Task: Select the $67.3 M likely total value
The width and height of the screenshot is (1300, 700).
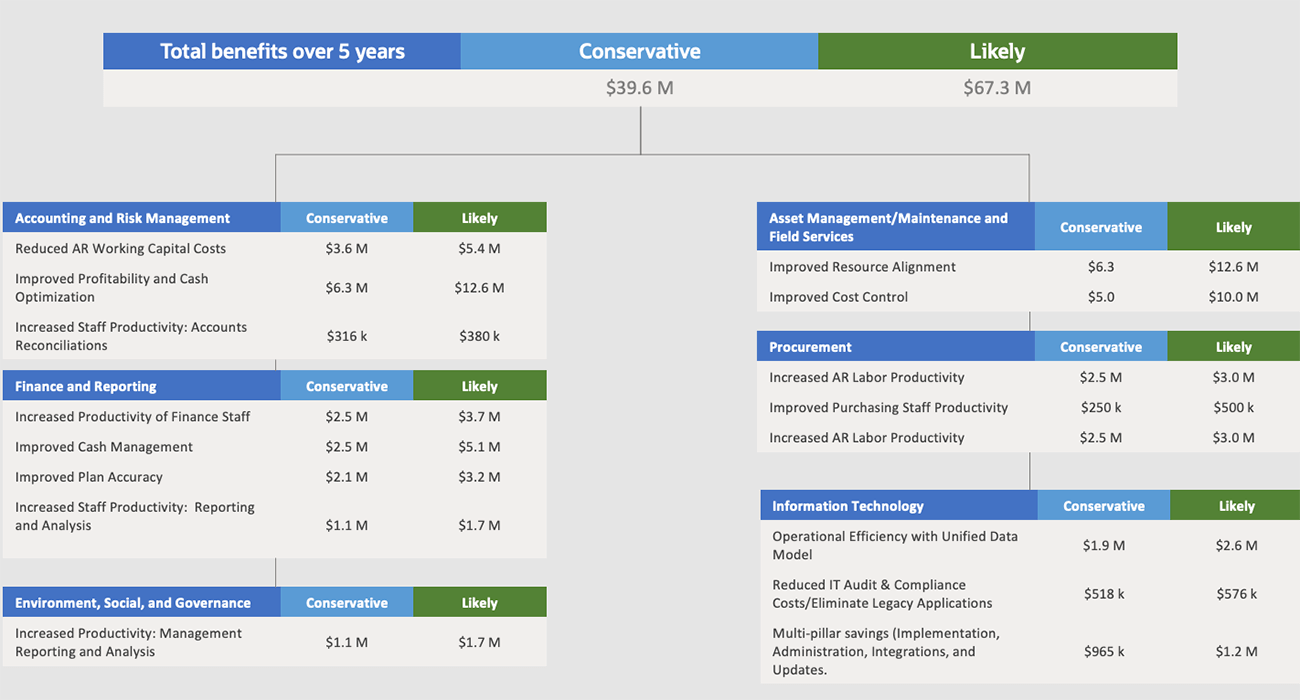Action: tap(996, 88)
